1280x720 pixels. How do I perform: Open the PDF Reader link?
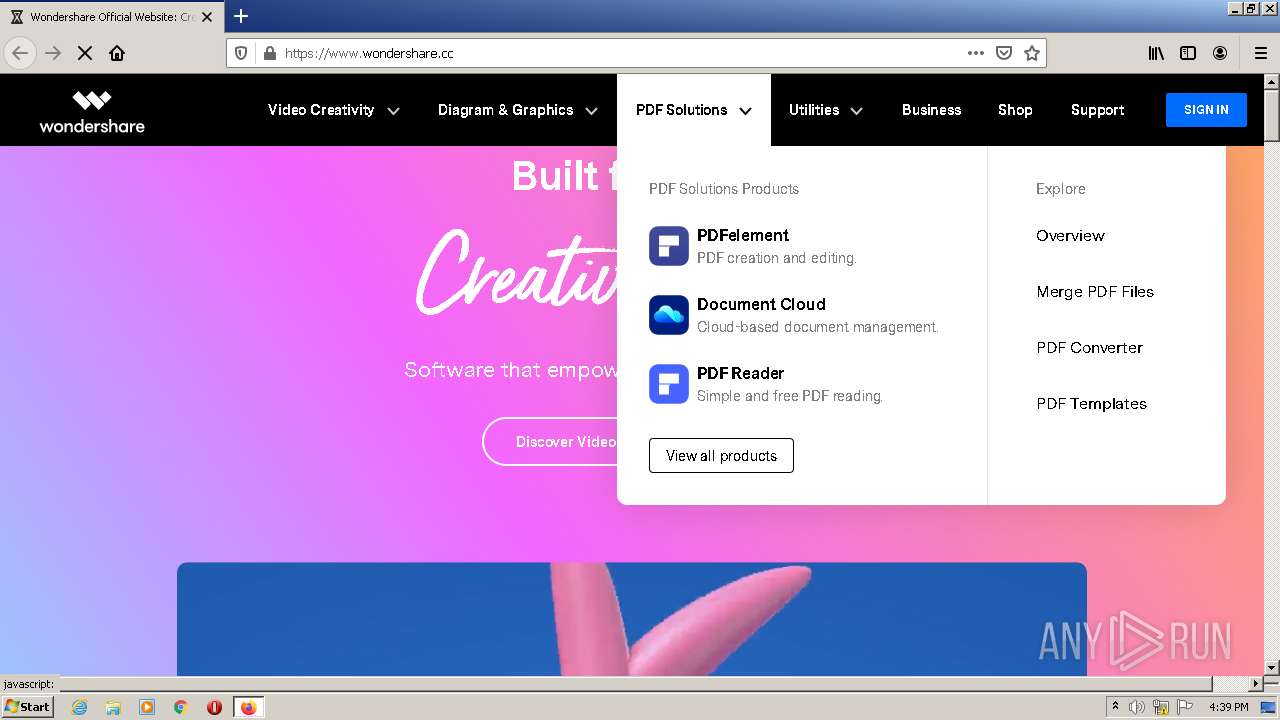(x=740, y=374)
